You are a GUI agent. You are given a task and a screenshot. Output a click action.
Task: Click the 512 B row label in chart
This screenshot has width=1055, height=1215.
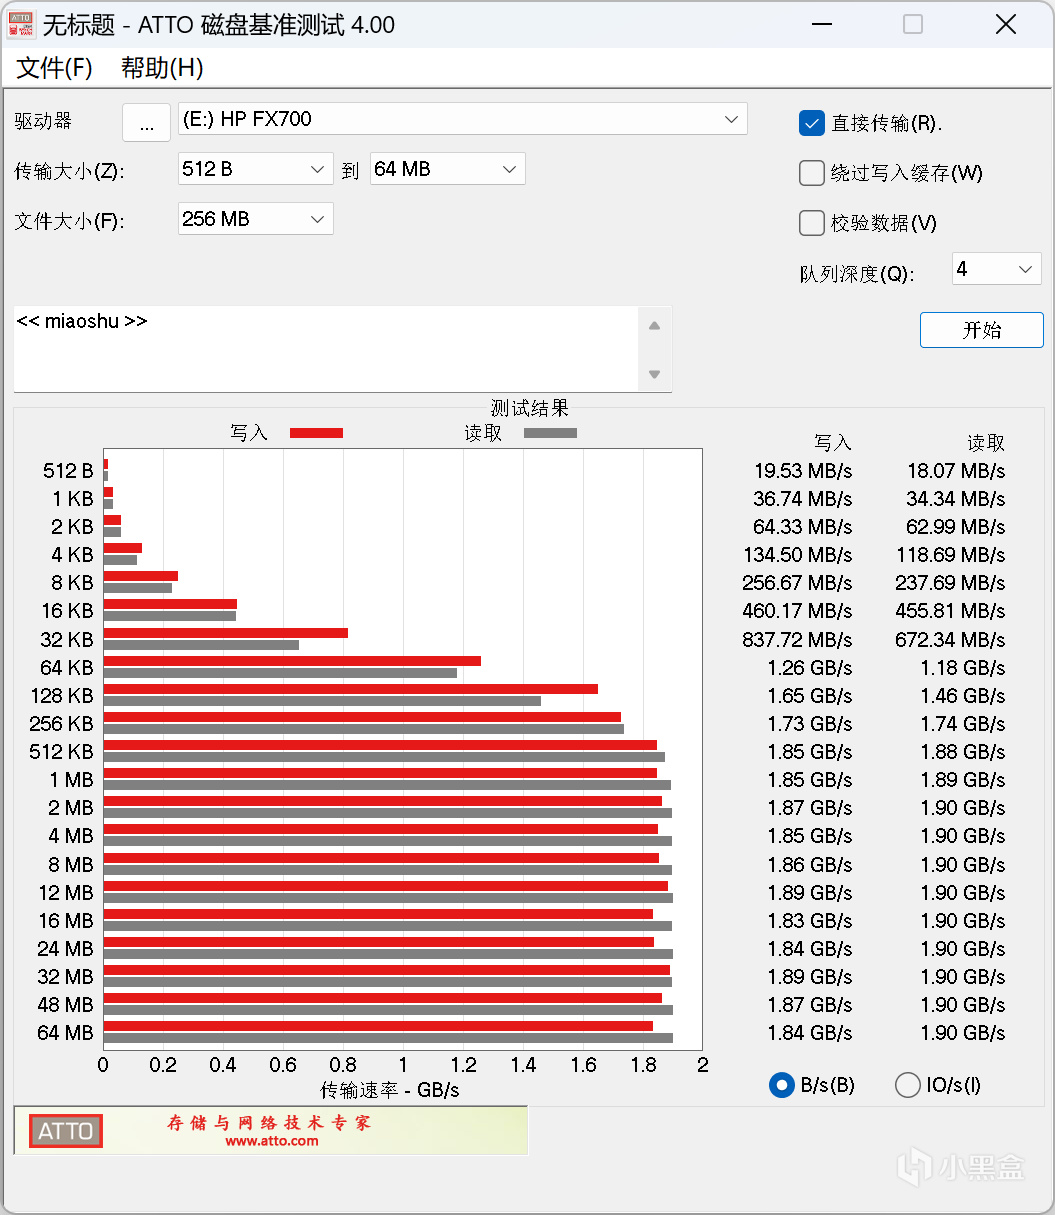tap(68, 471)
